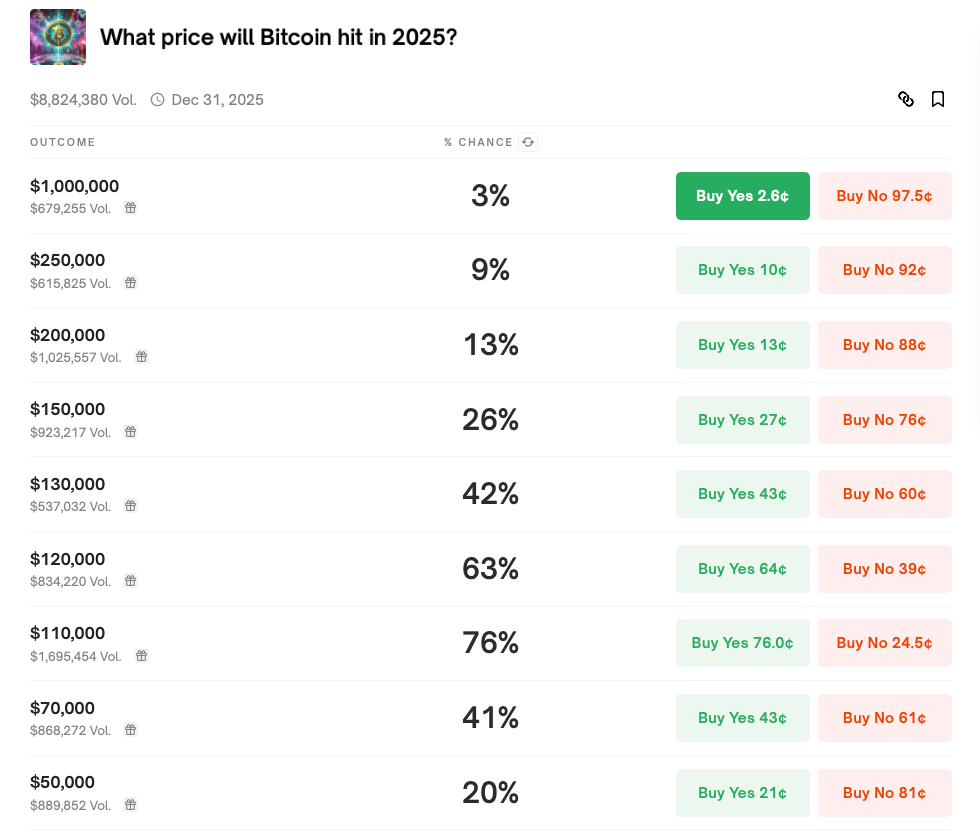Expand the $130,000 outcome row
This screenshot has width=980, height=840.
[x=491, y=494]
